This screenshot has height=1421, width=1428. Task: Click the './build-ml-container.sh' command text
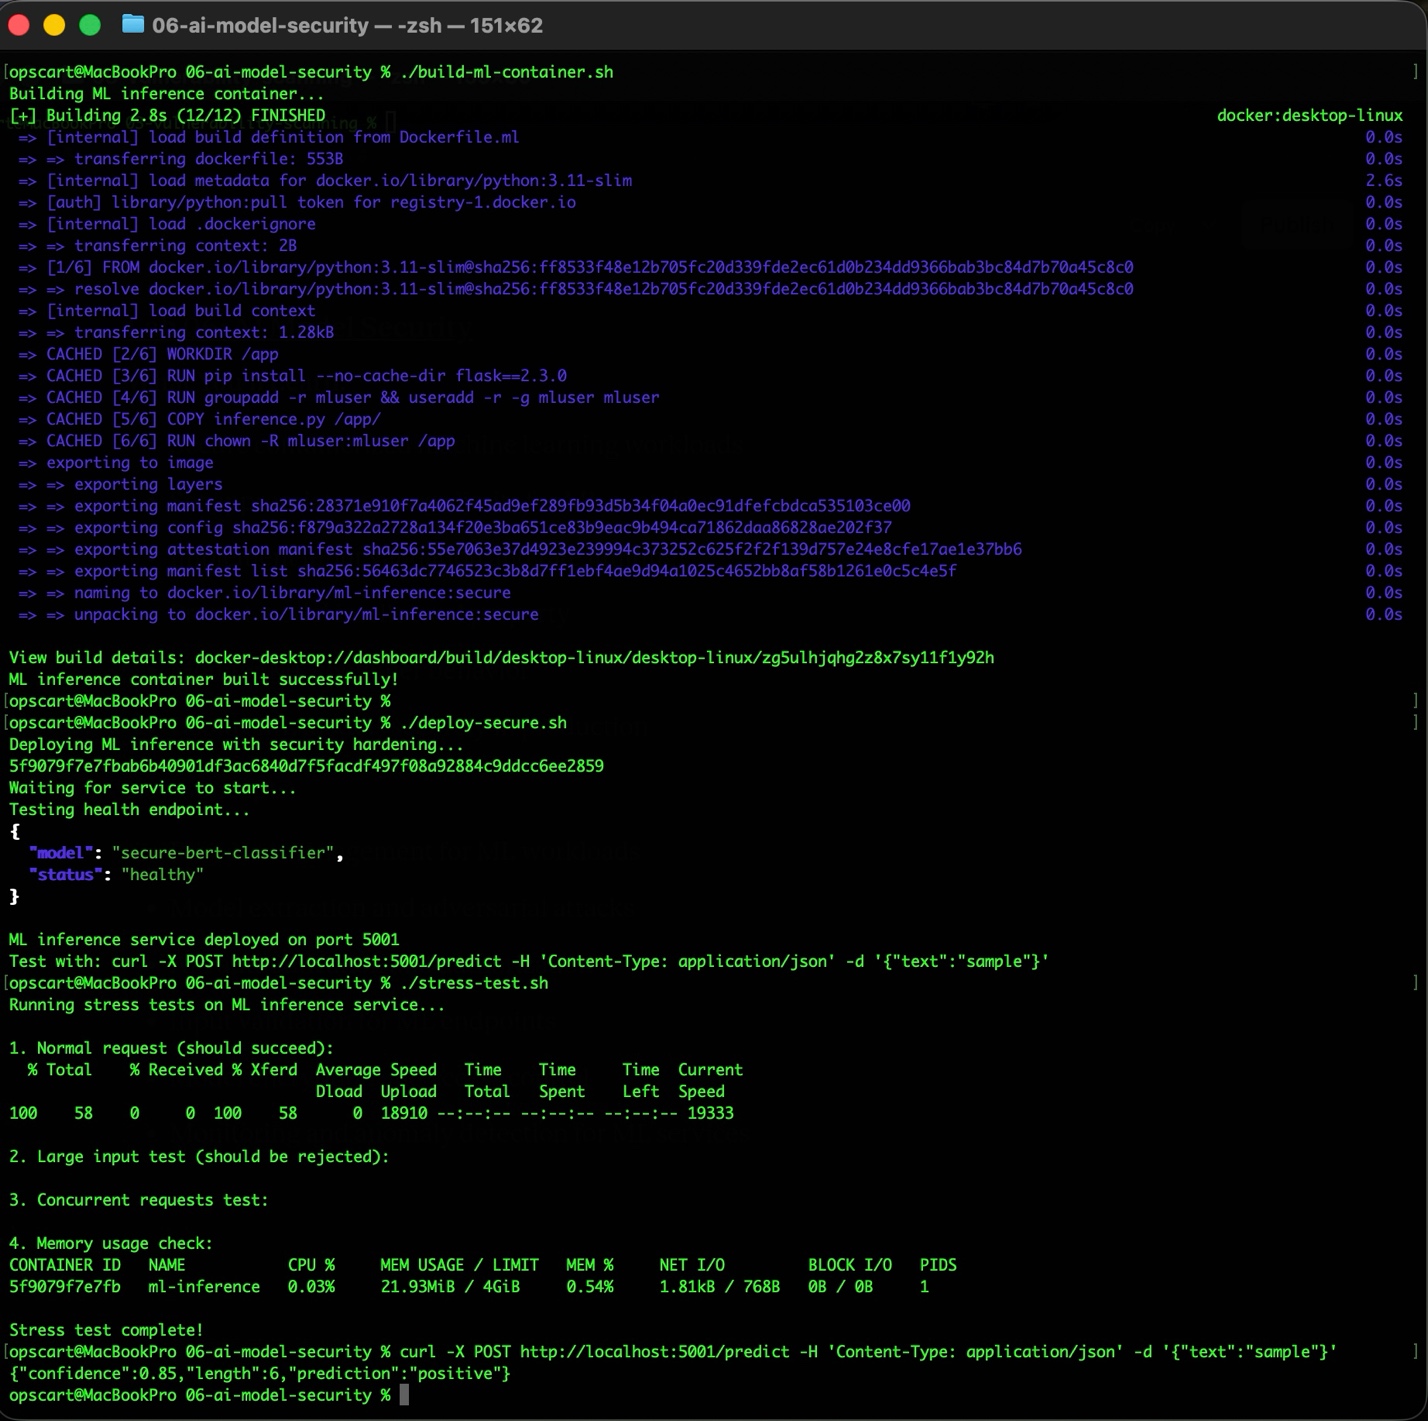point(506,72)
